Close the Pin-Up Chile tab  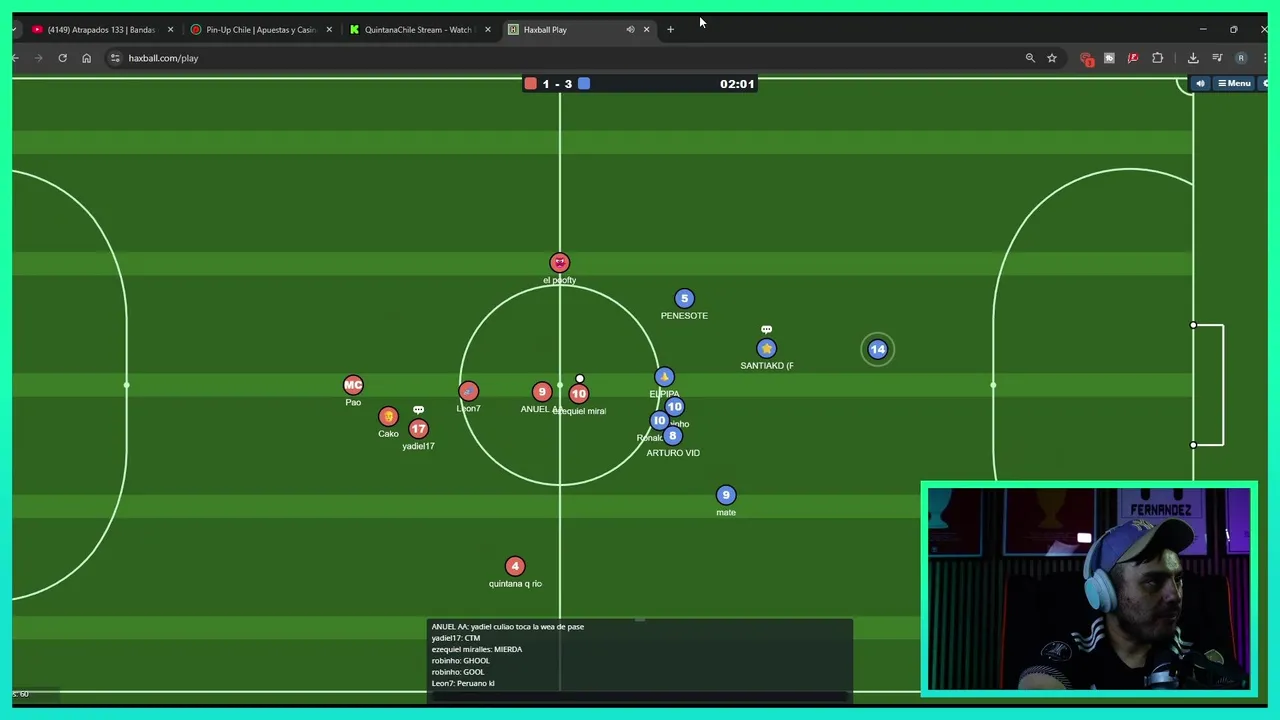[329, 29]
